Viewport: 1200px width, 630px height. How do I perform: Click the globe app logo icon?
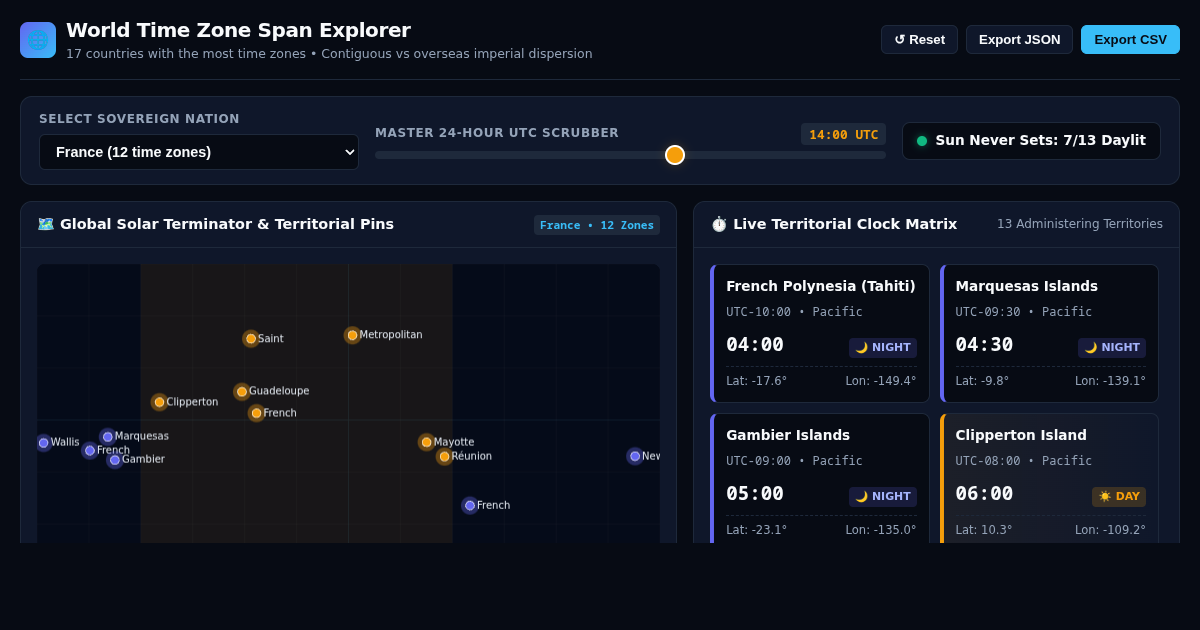(x=38, y=40)
